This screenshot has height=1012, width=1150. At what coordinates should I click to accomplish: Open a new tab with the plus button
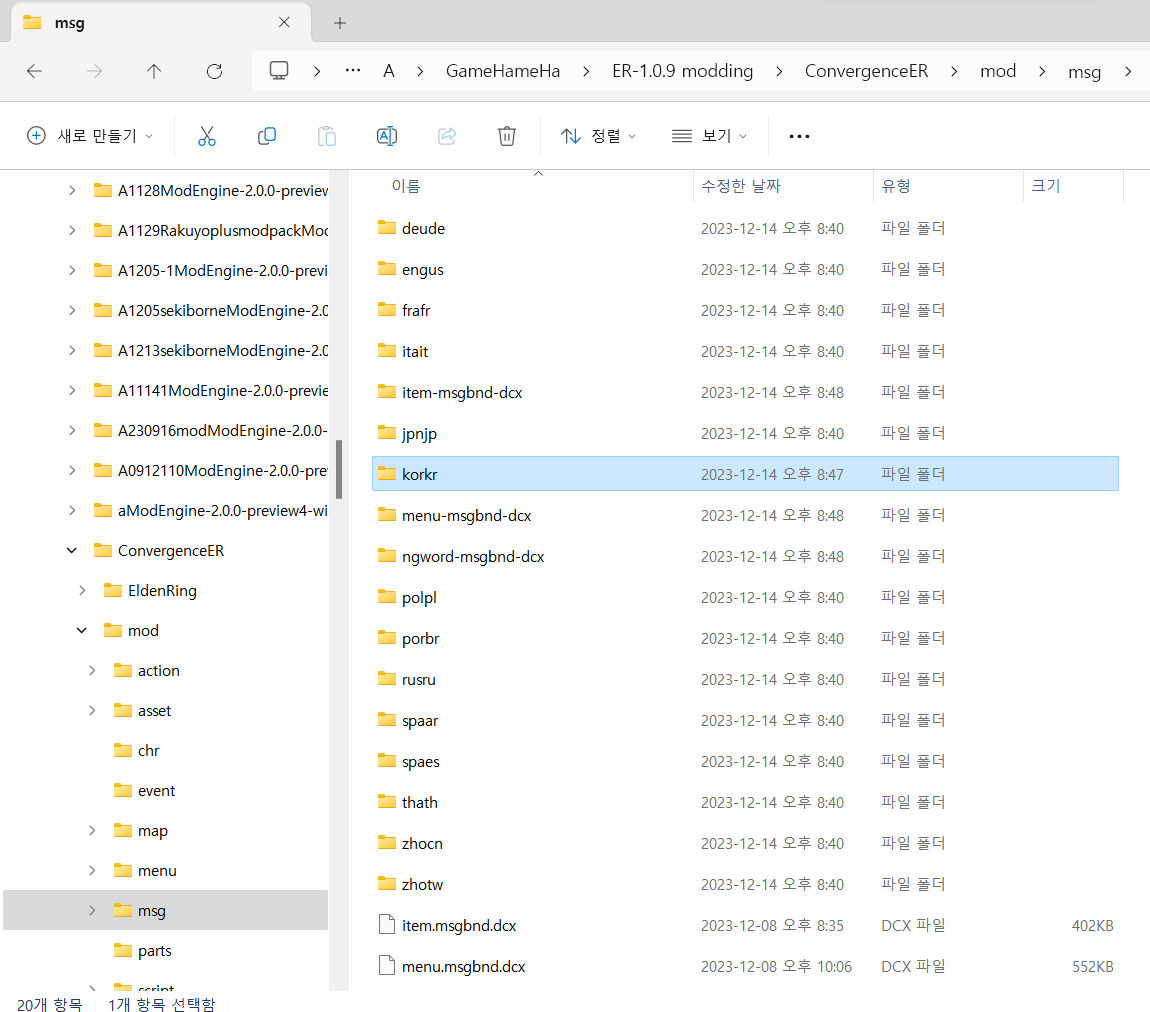(x=340, y=22)
